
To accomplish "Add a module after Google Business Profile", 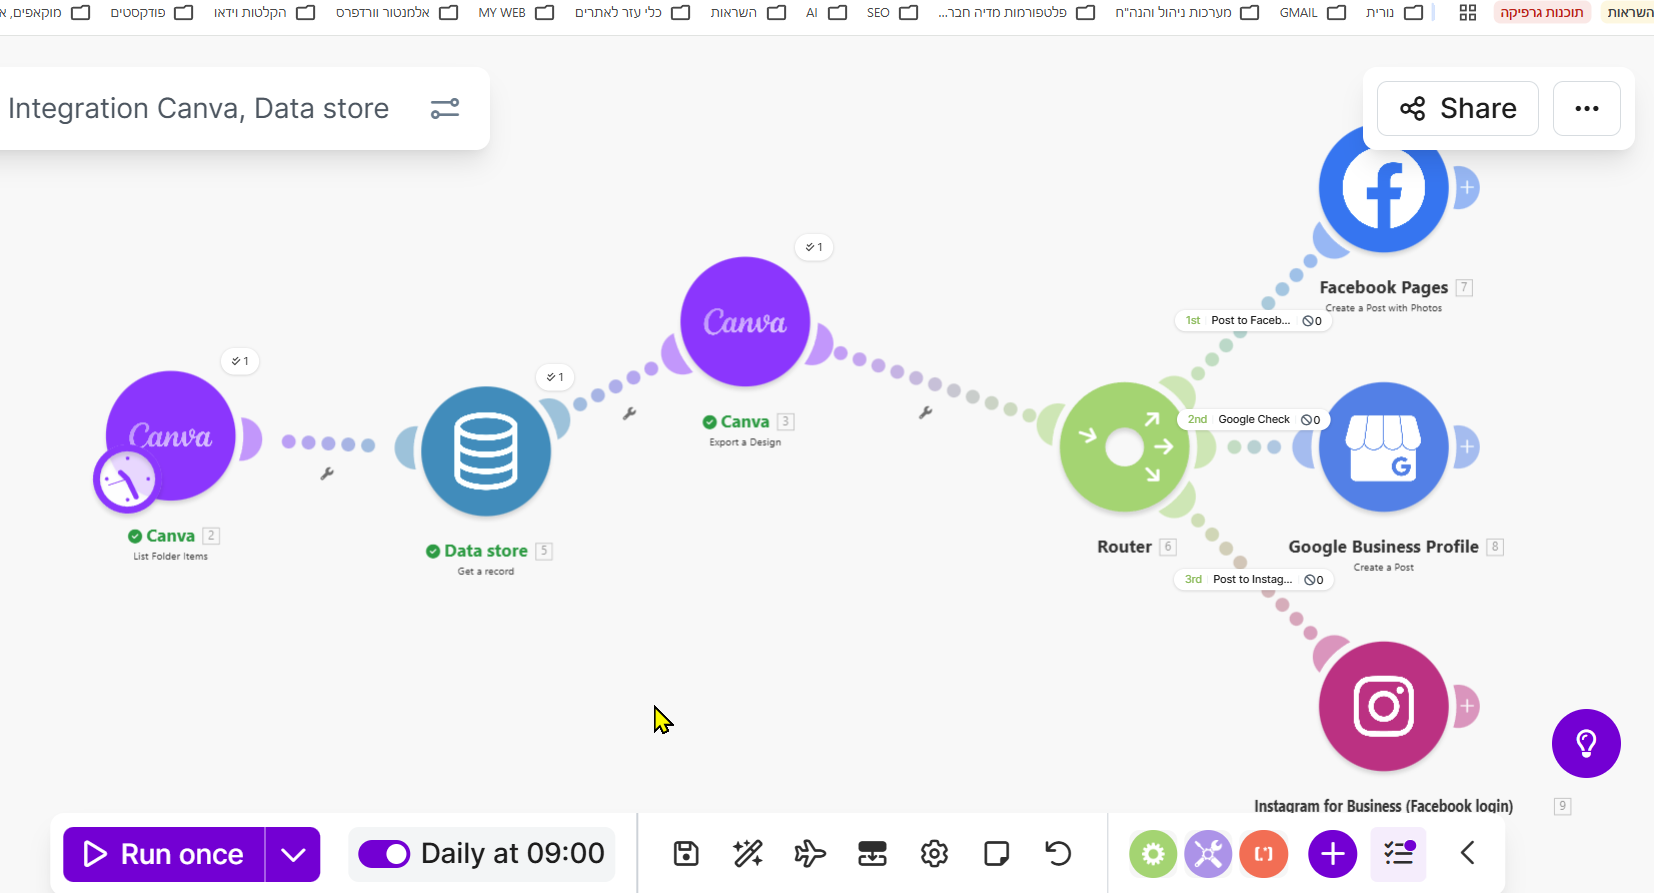I will pos(1467,447).
